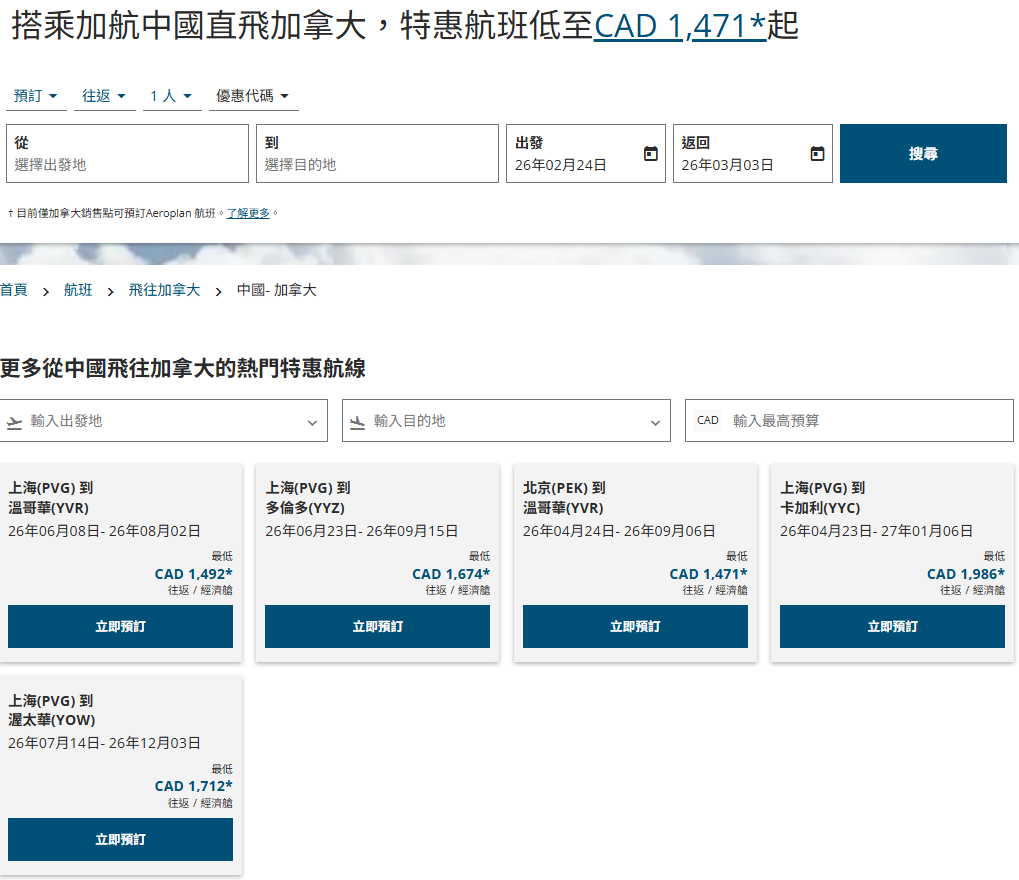This screenshot has height=880, width=1019.
Task: Book the 上海(PVG) to 卡加利(YYC) flight
Action: click(x=892, y=627)
